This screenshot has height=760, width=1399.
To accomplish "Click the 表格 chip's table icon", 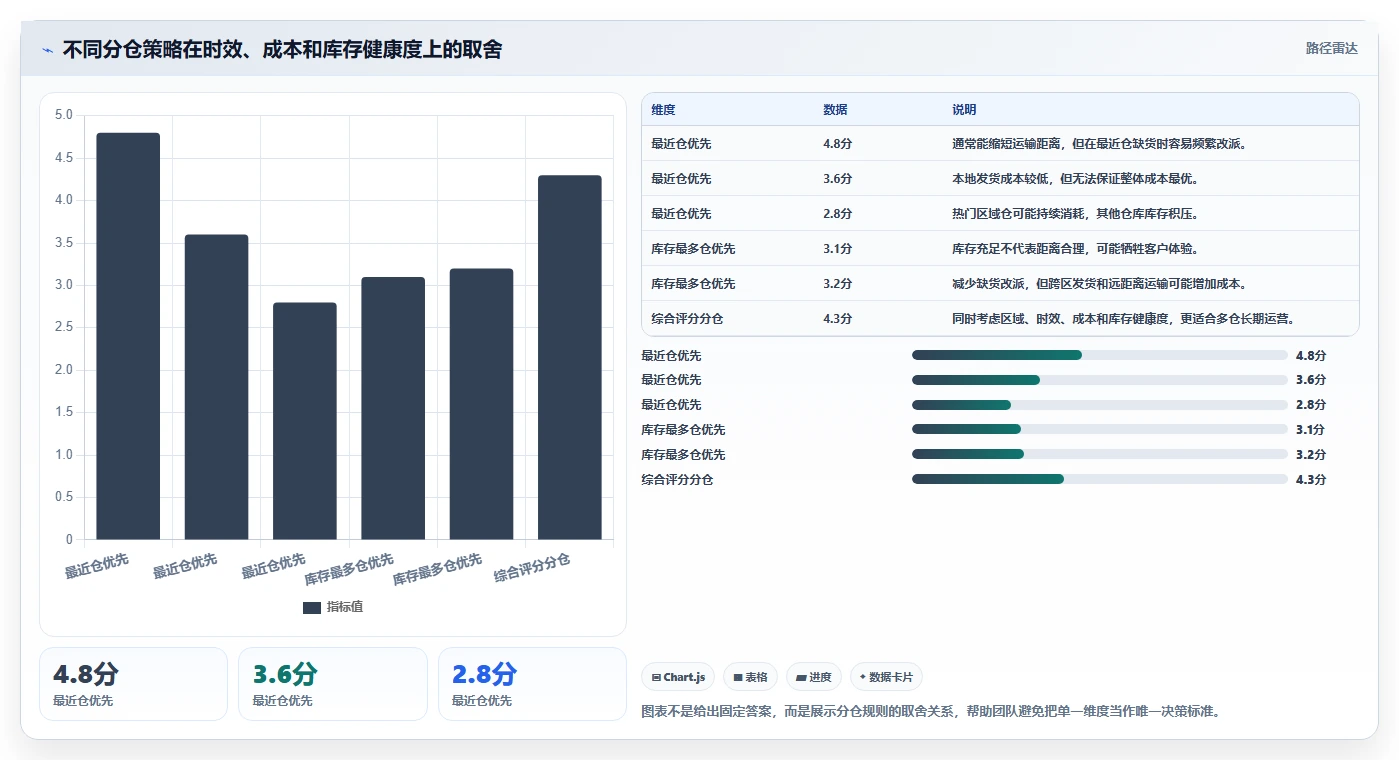I will pyautogui.click(x=738, y=678).
